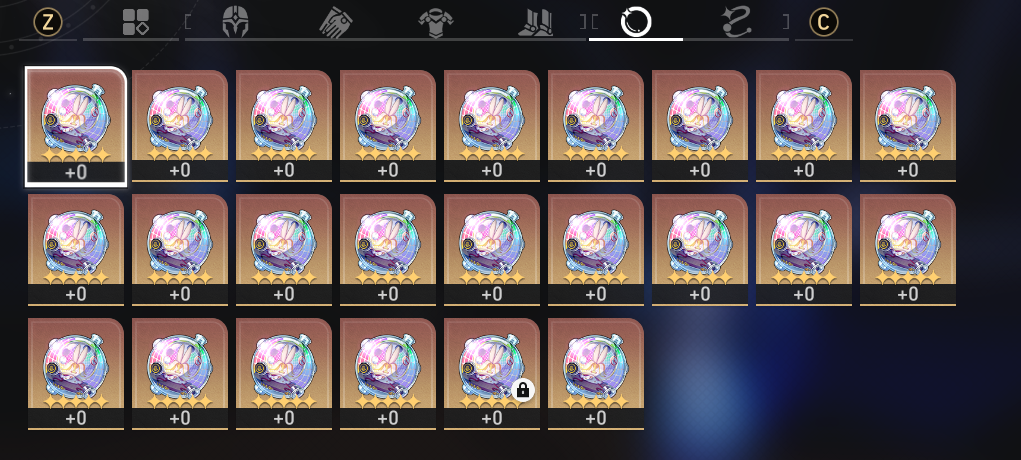Switch to the Planar Sphere tab

[636, 22]
